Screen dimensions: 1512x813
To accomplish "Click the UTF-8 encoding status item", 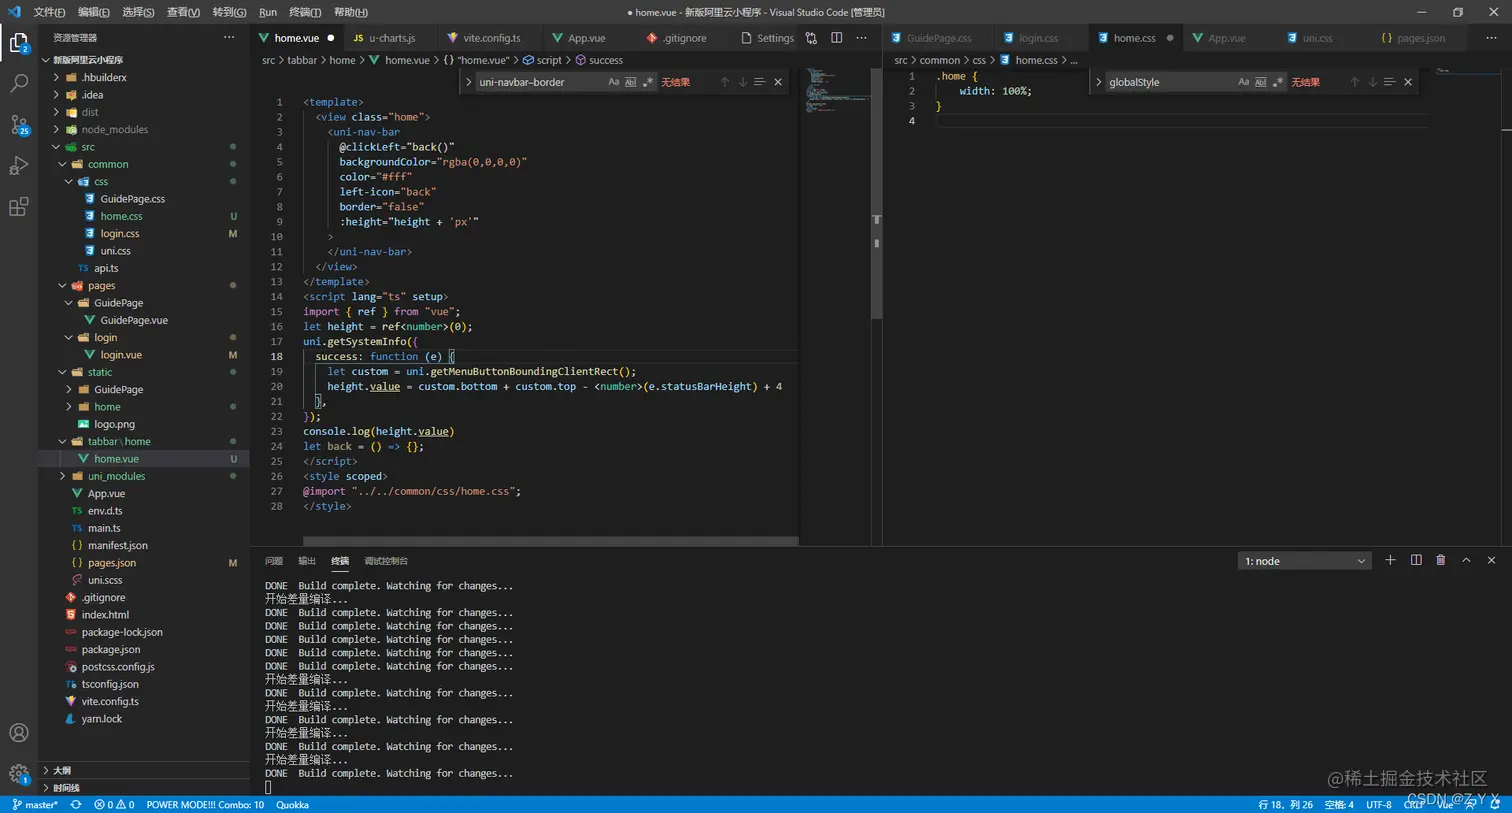I will pos(1379,805).
